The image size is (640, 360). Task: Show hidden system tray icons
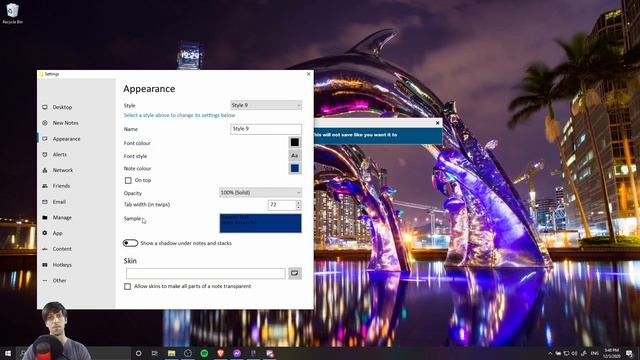tap(550, 353)
